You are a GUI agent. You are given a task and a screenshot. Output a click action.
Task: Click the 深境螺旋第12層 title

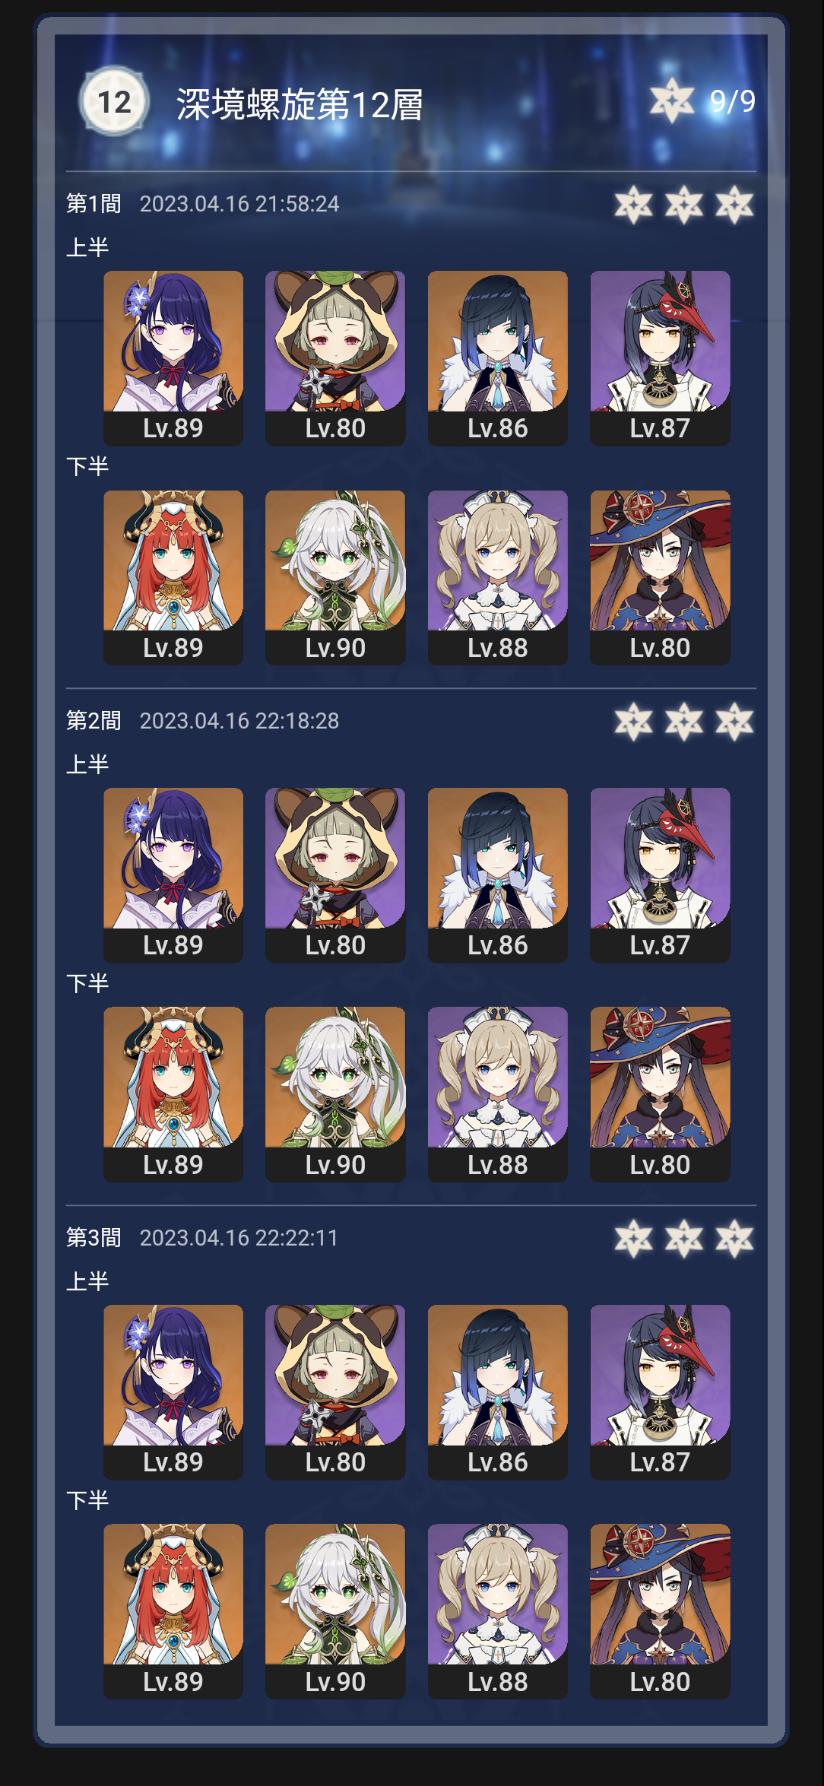click(300, 104)
